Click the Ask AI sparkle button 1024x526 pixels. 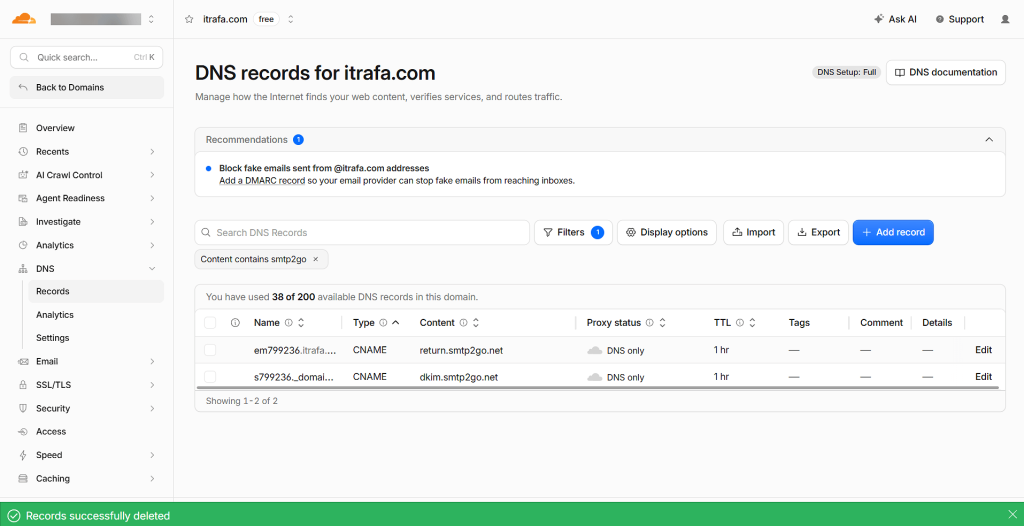click(x=895, y=20)
